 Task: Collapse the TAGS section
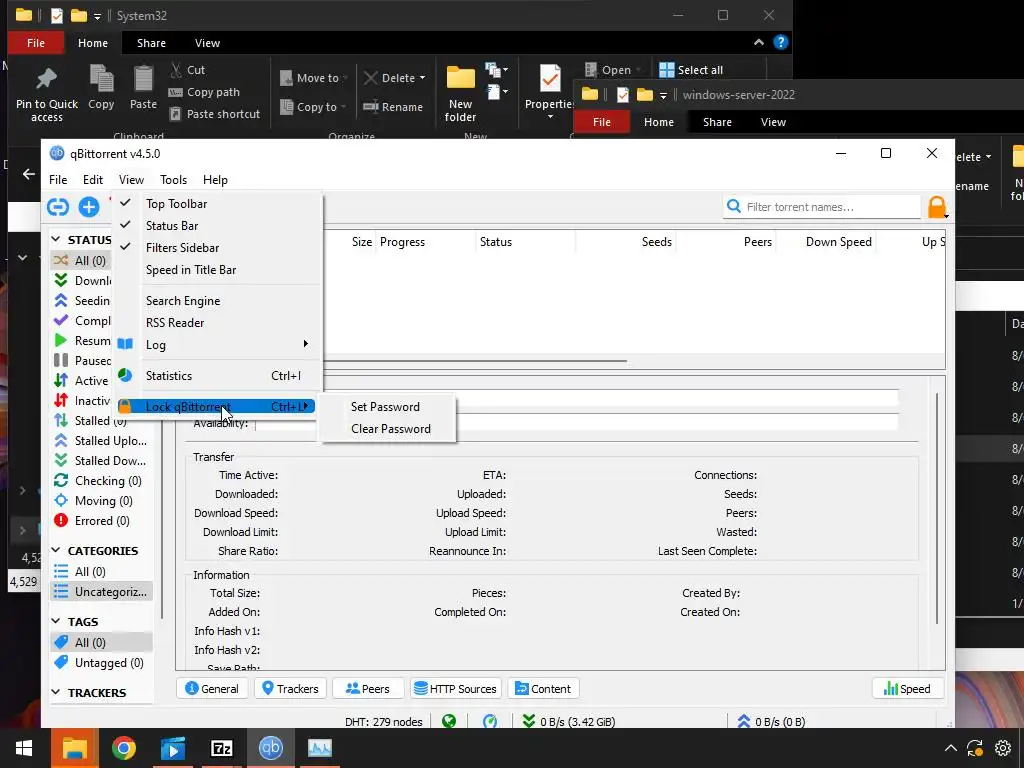pos(56,622)
